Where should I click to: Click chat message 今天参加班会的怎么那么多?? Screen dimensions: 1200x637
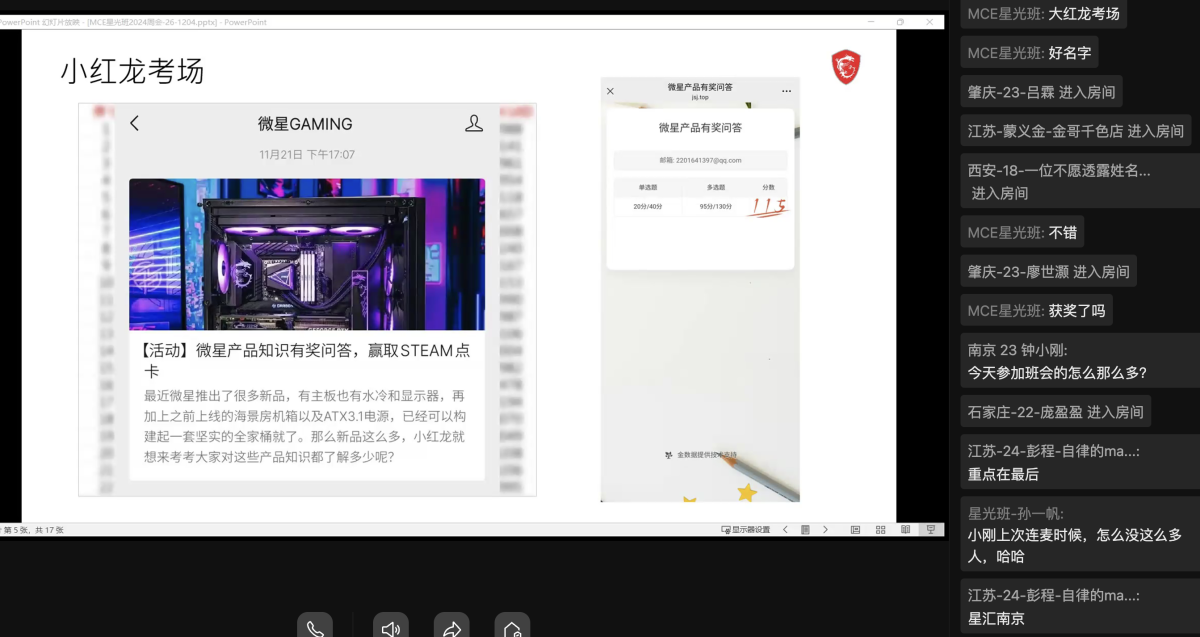1056,373
